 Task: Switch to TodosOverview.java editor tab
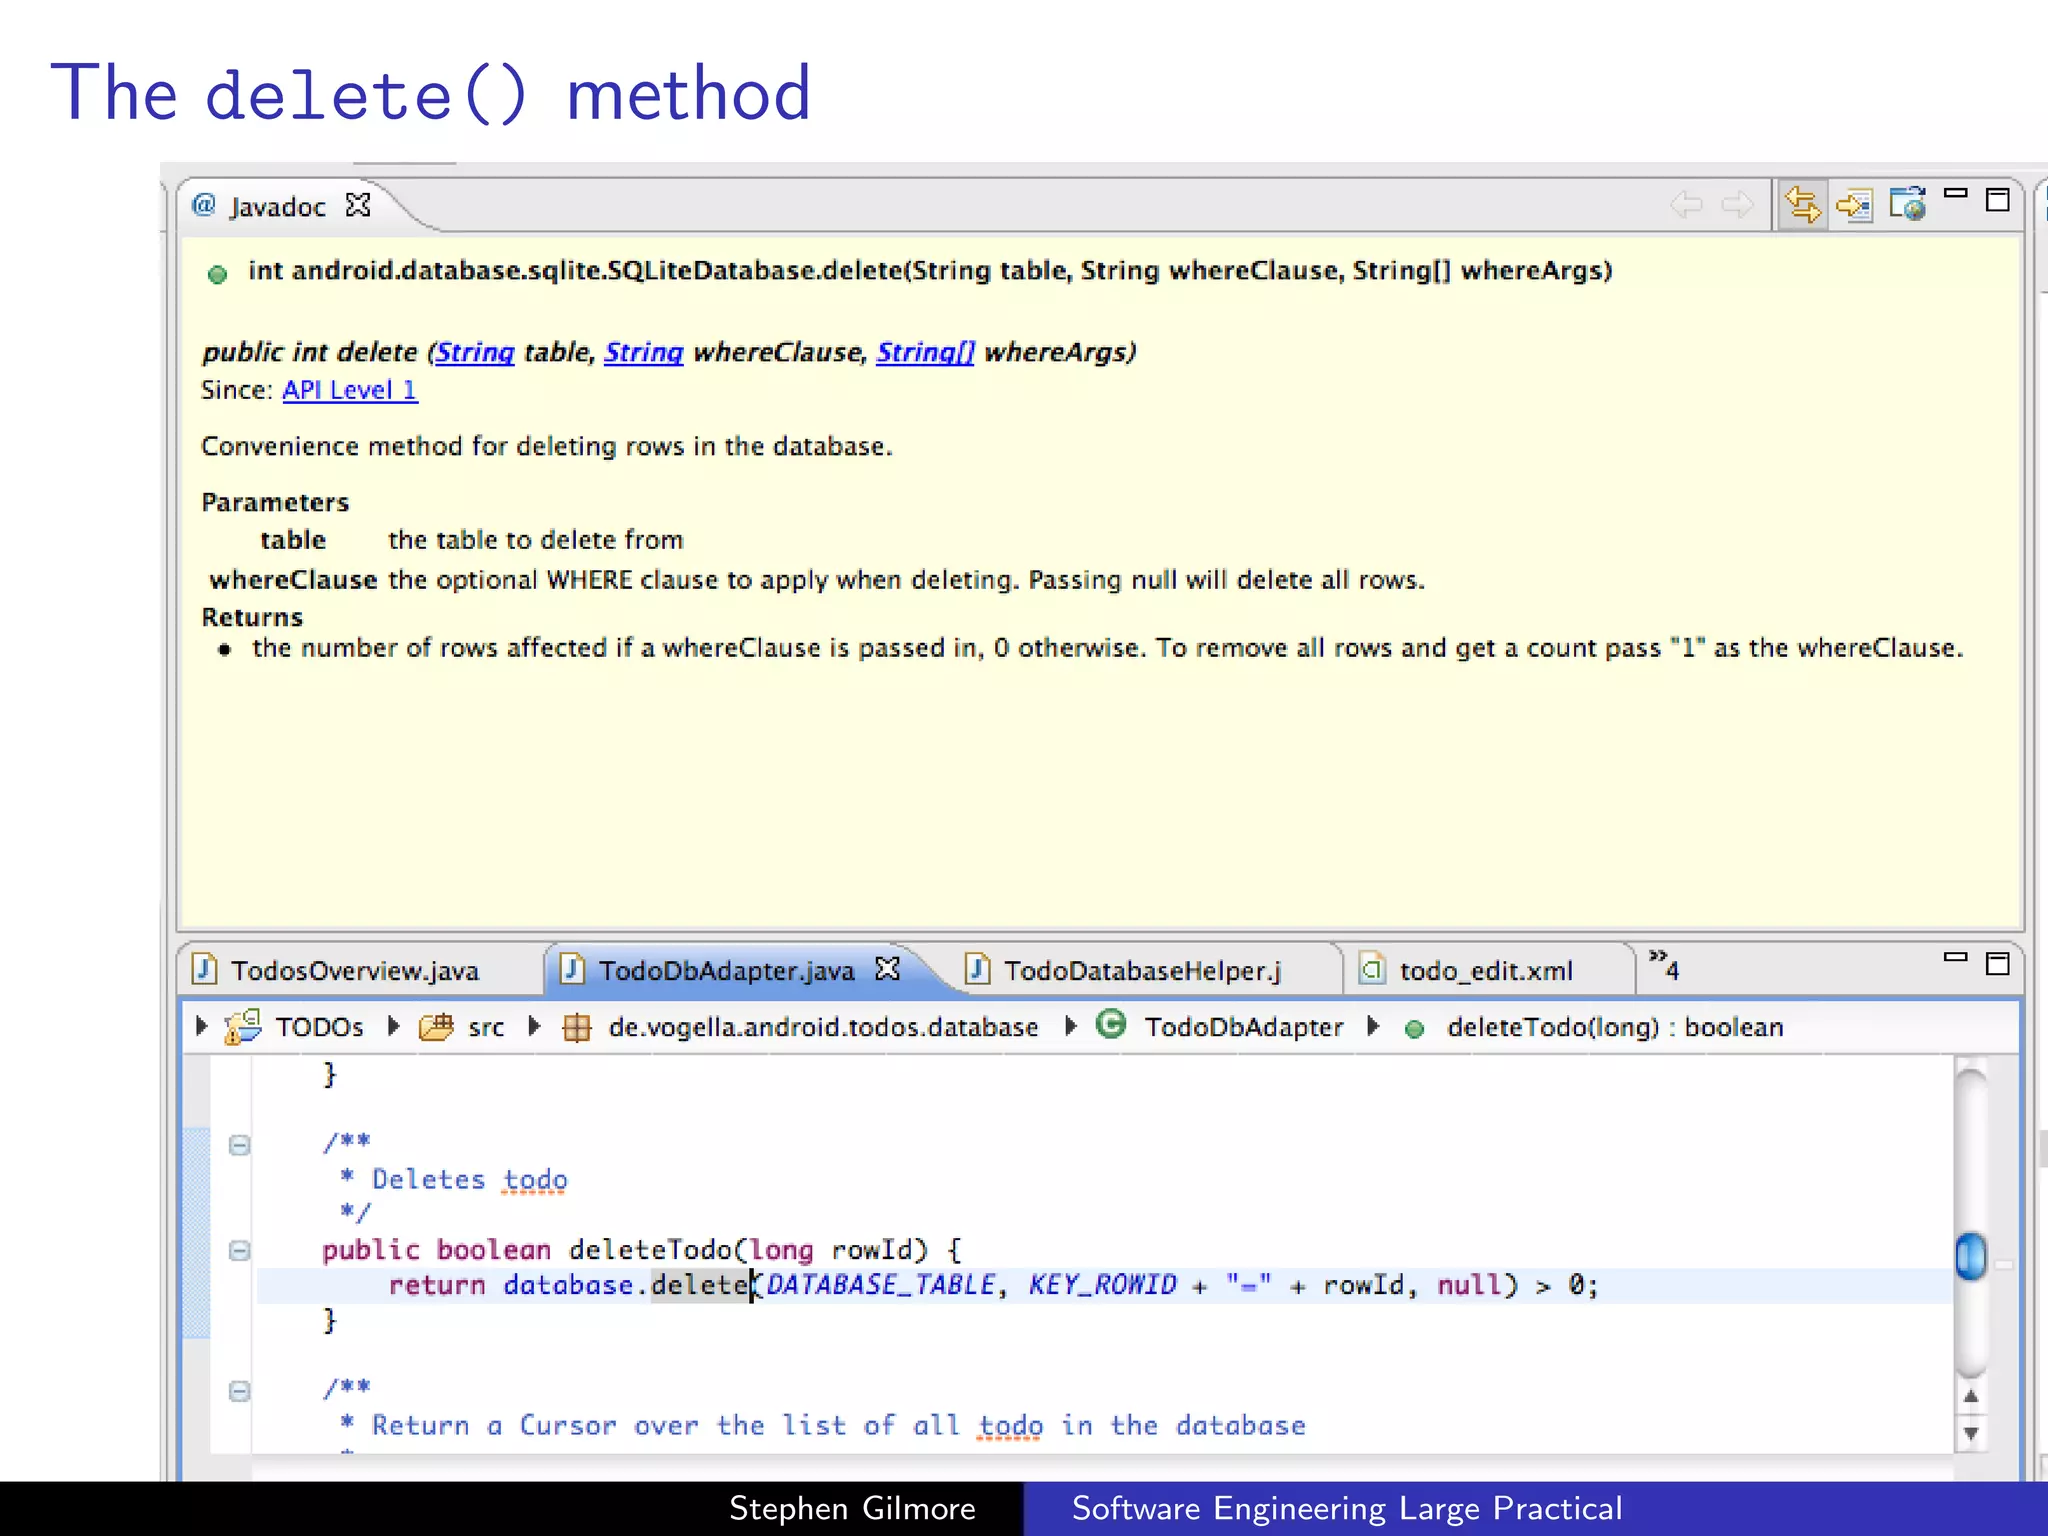coord(355,970)
